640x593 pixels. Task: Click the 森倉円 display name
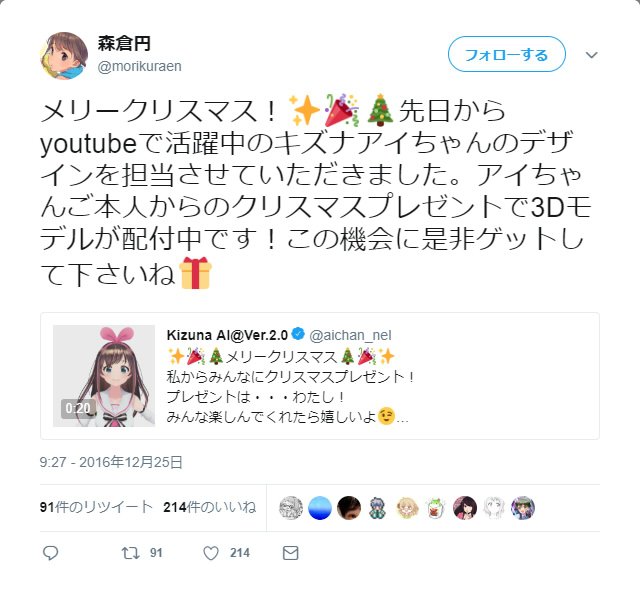pos(124,43)
